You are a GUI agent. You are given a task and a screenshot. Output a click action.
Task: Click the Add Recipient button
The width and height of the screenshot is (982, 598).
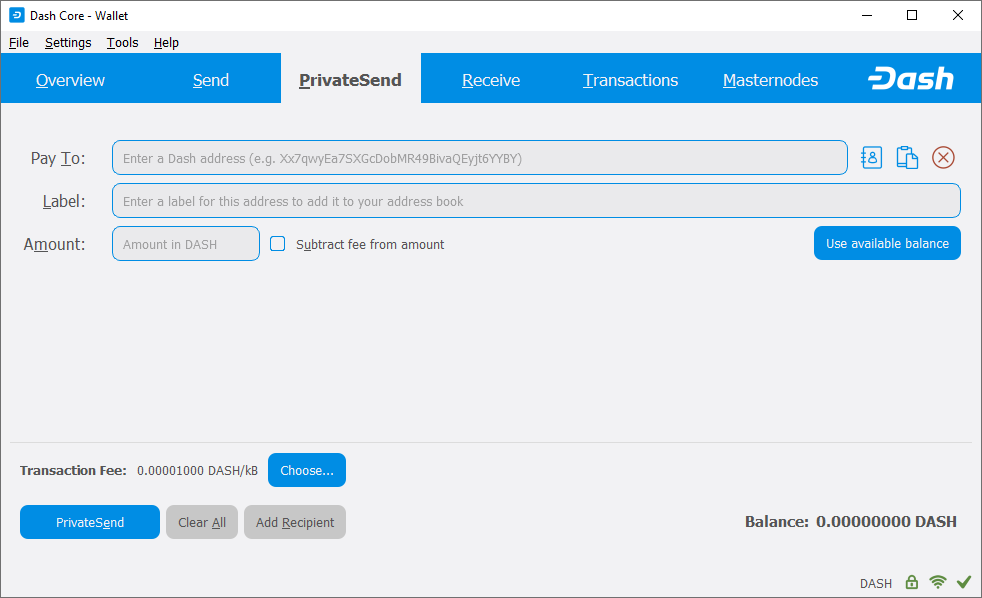tap(295, 522)
